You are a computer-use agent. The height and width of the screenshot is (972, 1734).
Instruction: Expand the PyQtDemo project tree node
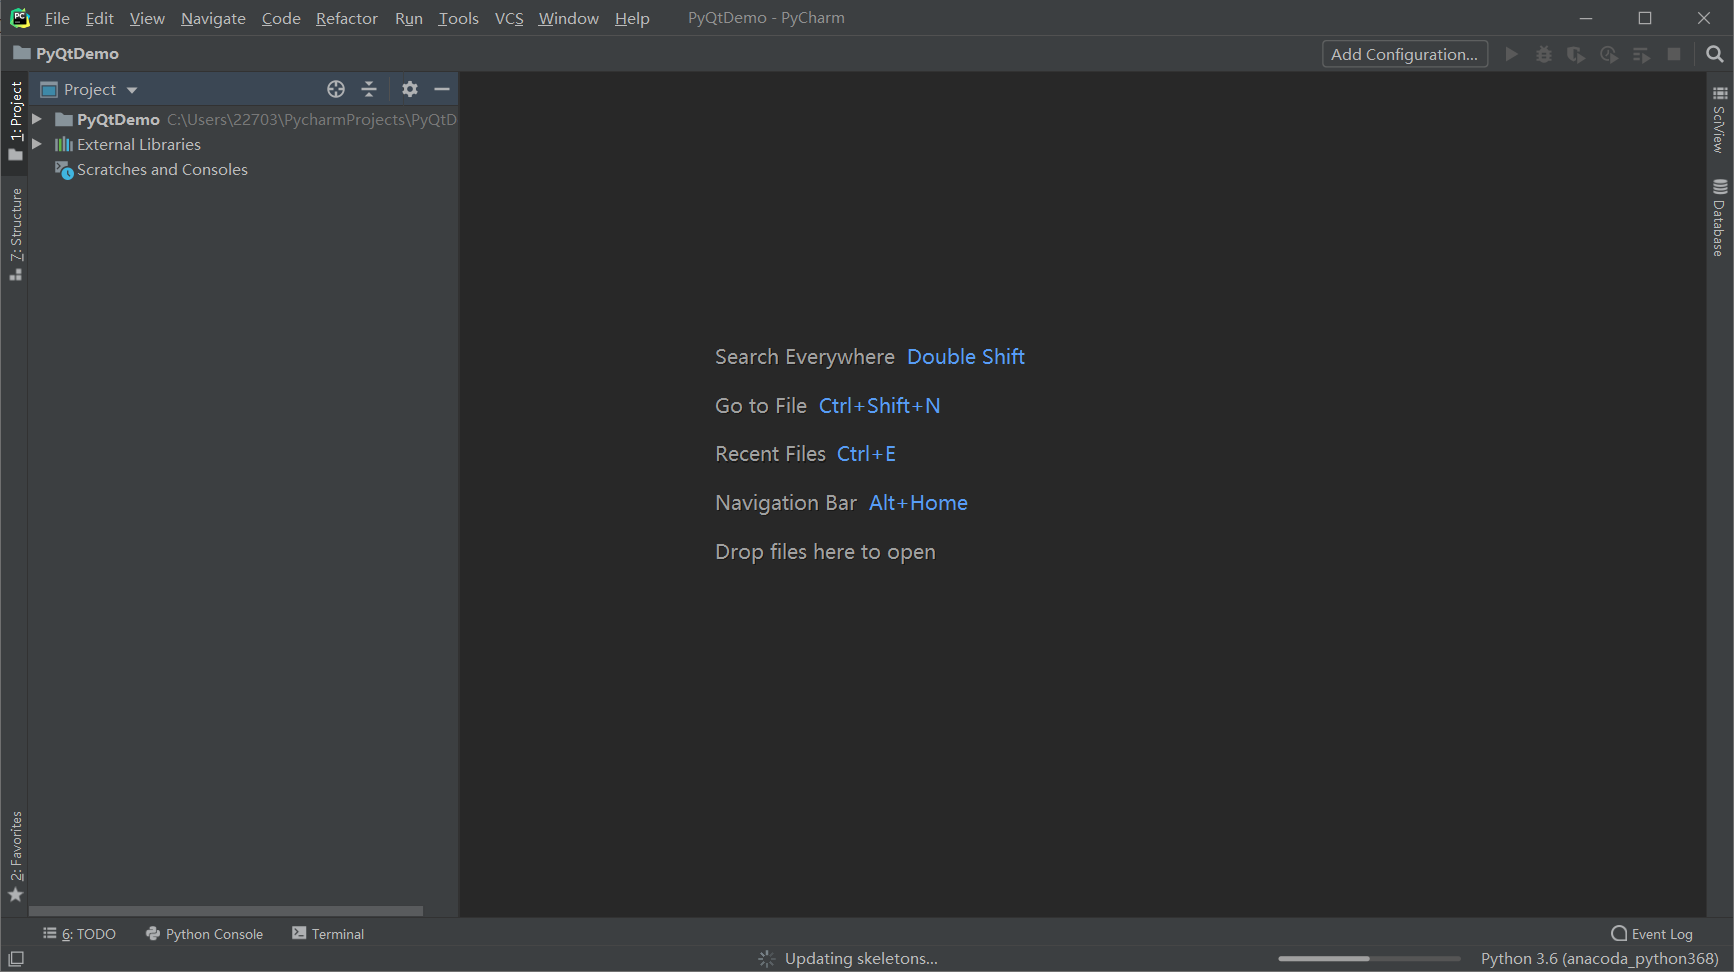[x=37, y=119]
